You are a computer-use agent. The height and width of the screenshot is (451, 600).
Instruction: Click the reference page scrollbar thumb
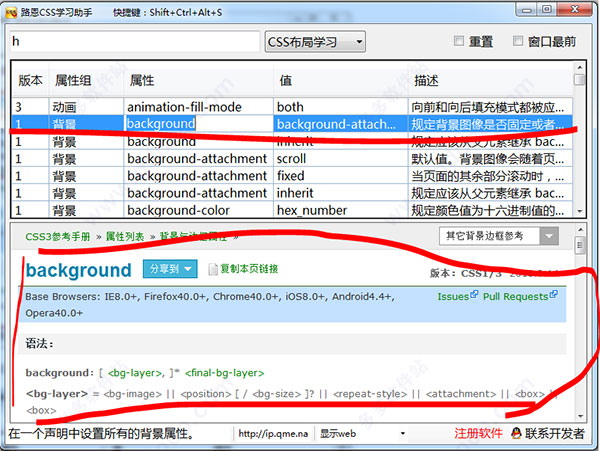click(580, 245)
